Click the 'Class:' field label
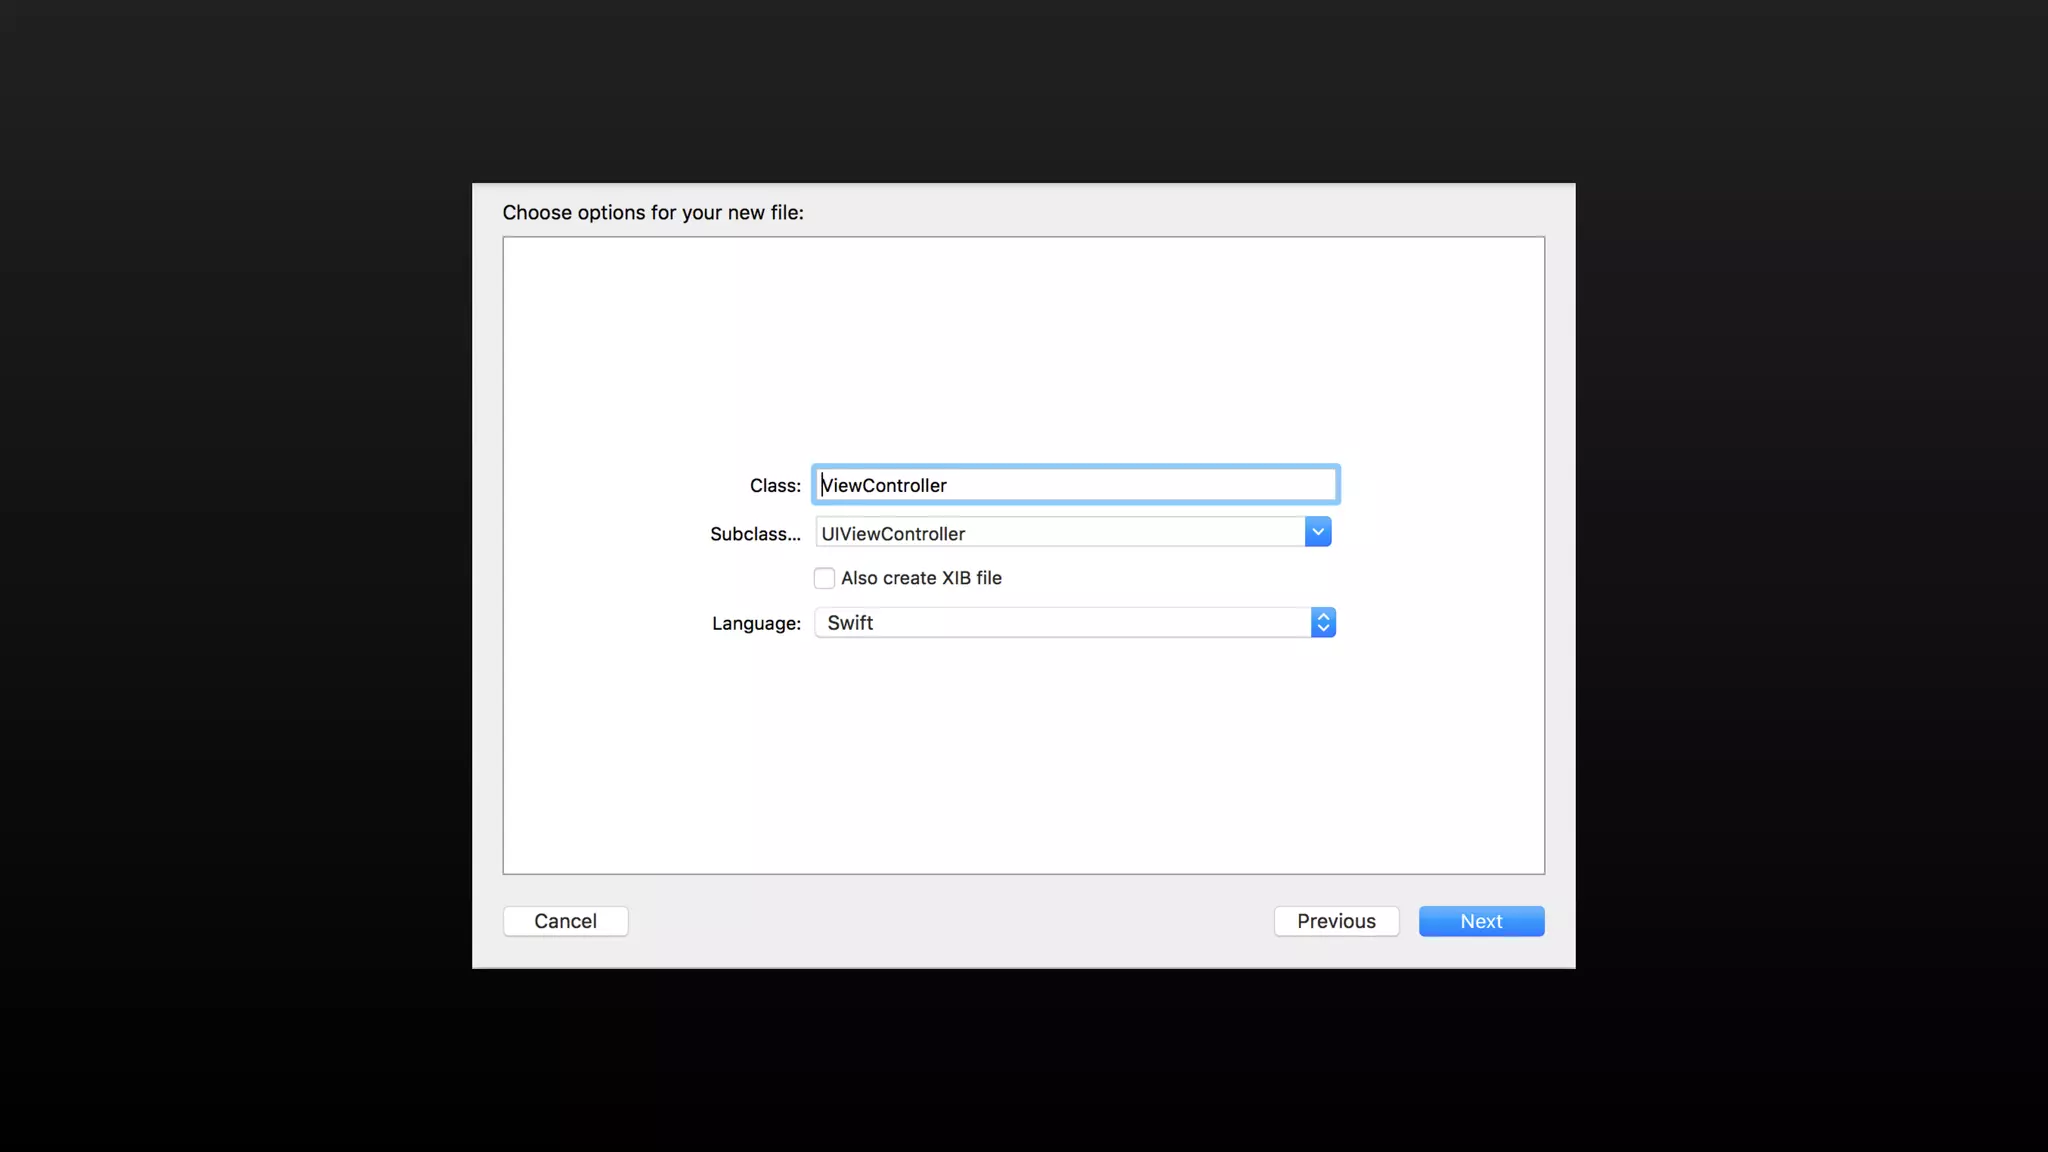This screenshot has height=1152, width=2048. [775, 486]
